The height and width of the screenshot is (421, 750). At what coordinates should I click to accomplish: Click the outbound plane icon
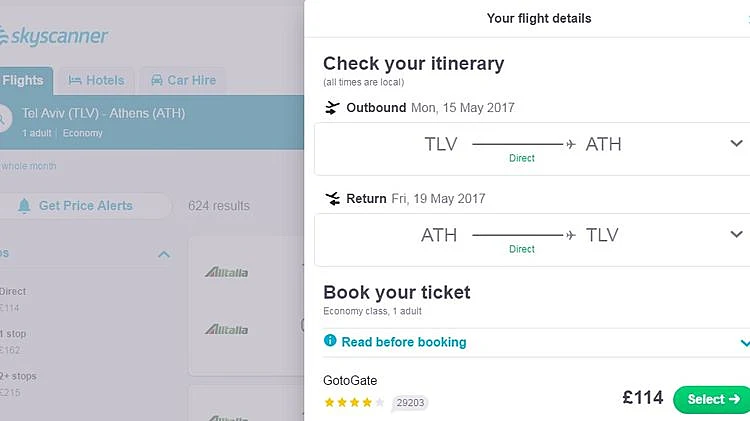[333, 108]
